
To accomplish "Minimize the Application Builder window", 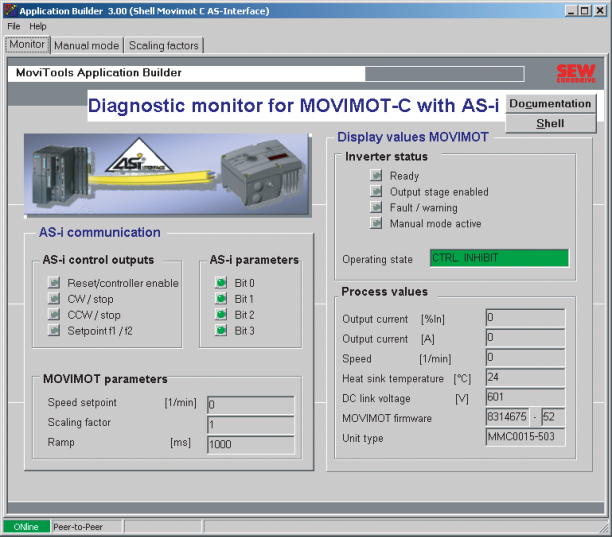I will pos(571,11).
